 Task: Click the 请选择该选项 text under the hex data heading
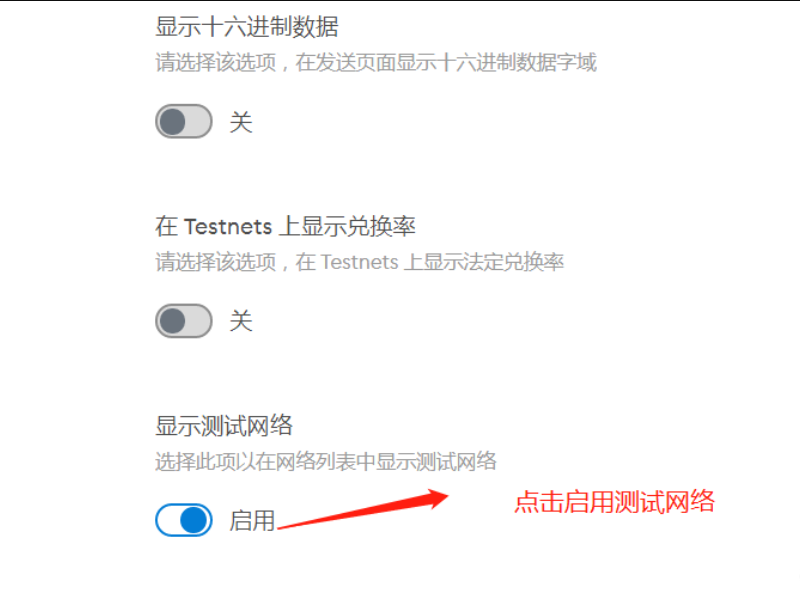tap(216, 63)
